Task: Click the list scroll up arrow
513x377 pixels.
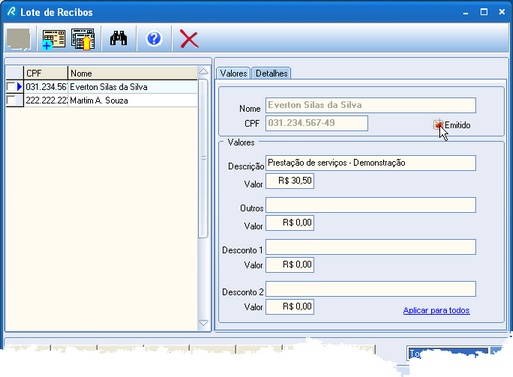Action: pyautogui.click(x=203, y=72)
